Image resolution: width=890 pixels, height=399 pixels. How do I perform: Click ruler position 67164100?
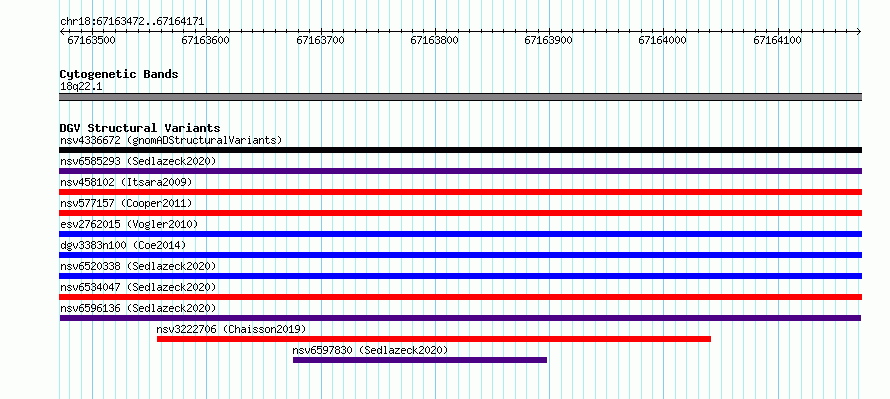pyautogui.click(x=777, y=40)
